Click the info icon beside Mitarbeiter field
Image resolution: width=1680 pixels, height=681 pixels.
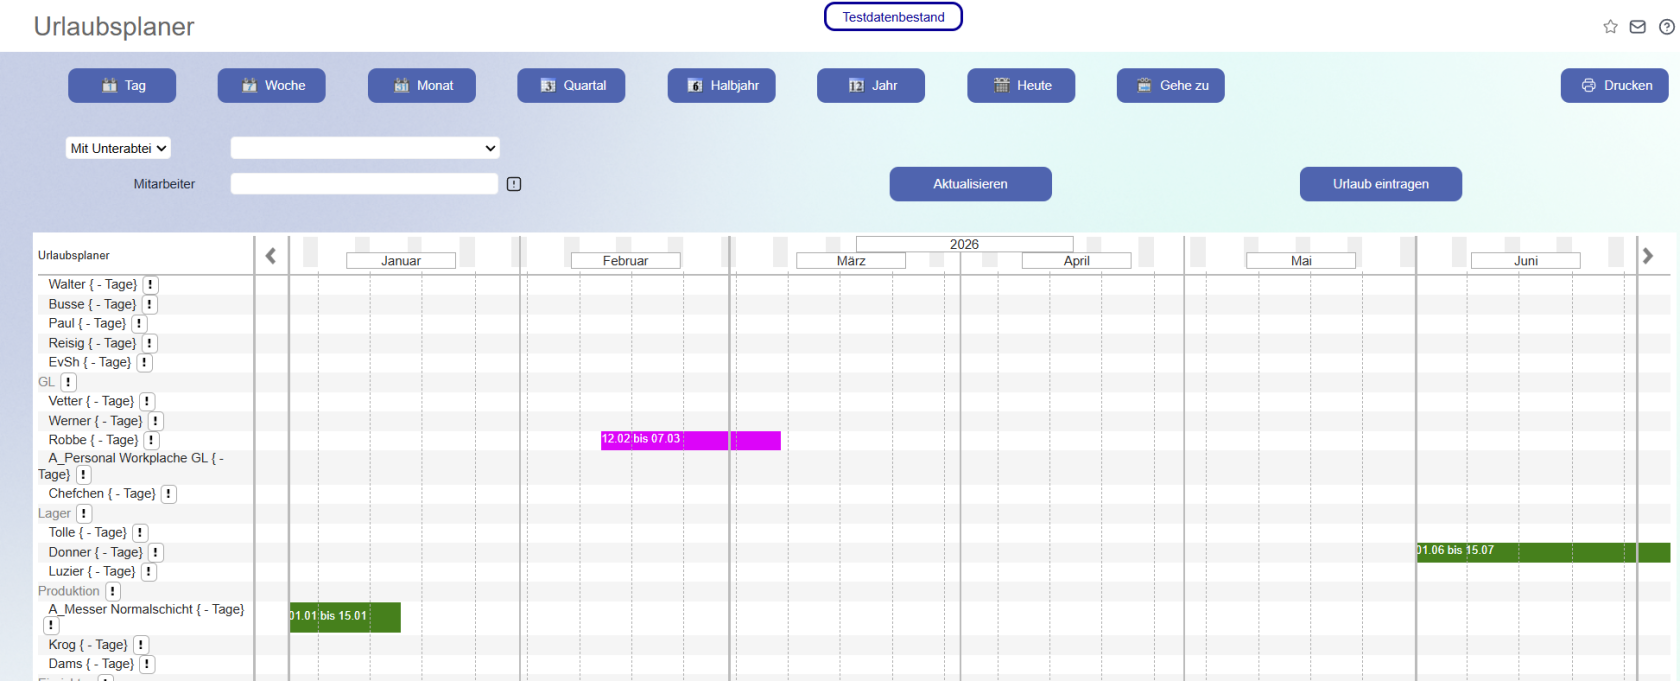coord(514,184)
